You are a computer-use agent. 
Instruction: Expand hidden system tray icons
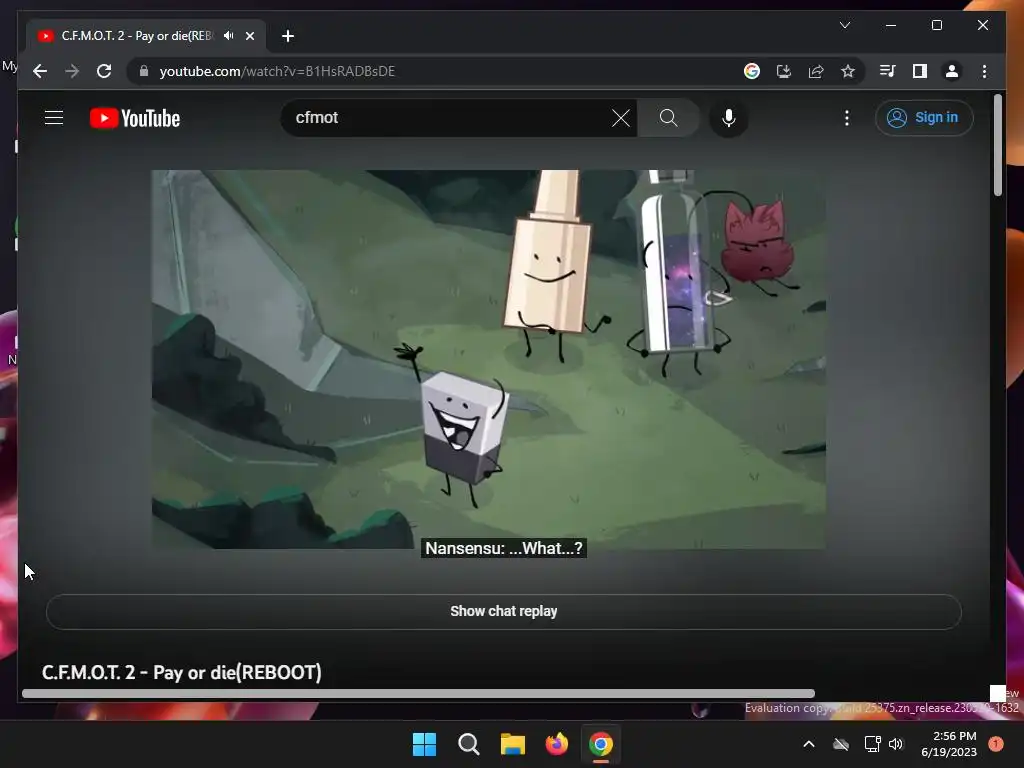808,744
